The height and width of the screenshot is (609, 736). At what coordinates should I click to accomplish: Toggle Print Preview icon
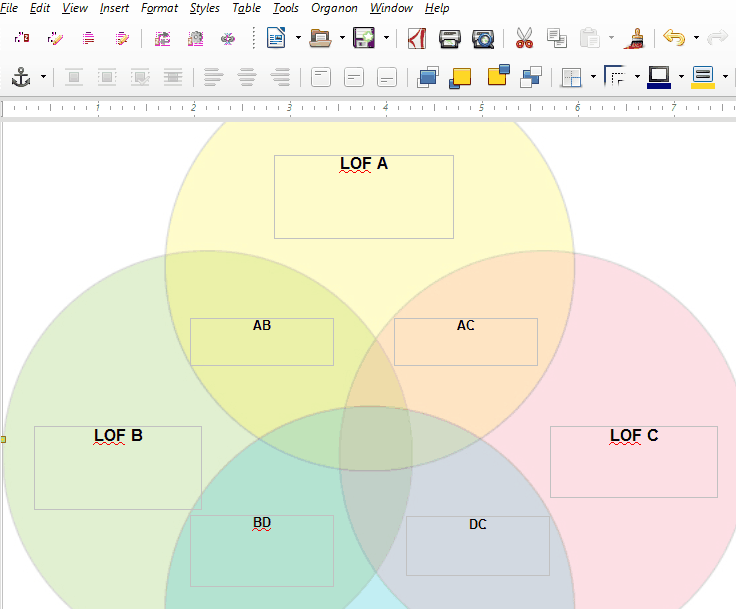point(483,39)
